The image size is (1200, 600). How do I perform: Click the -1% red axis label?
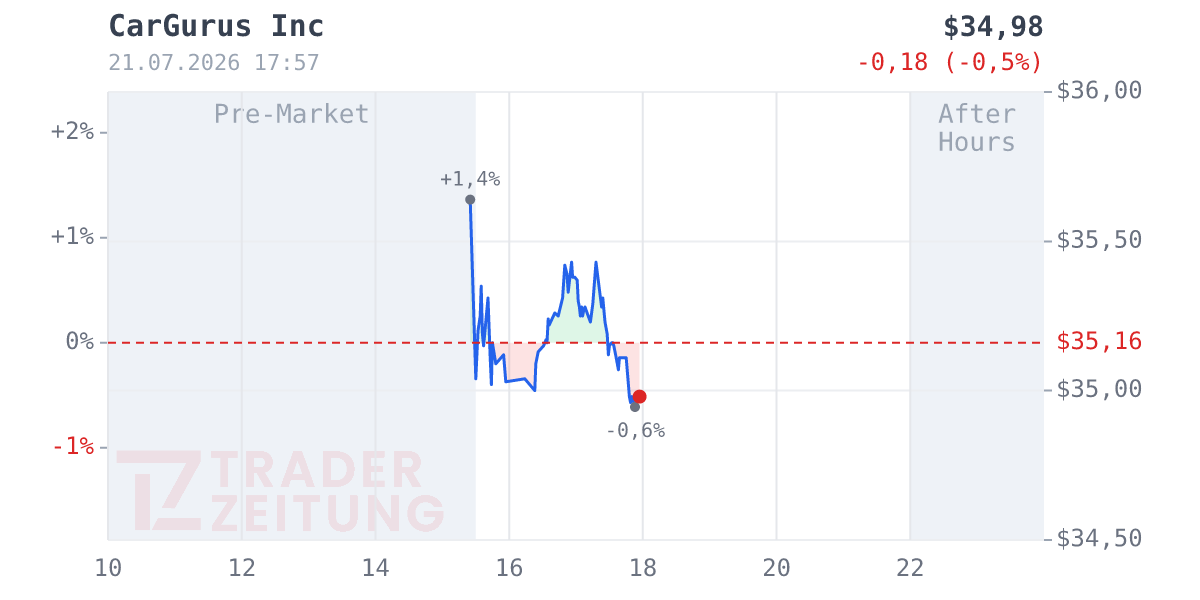click(x=72, y=446)
